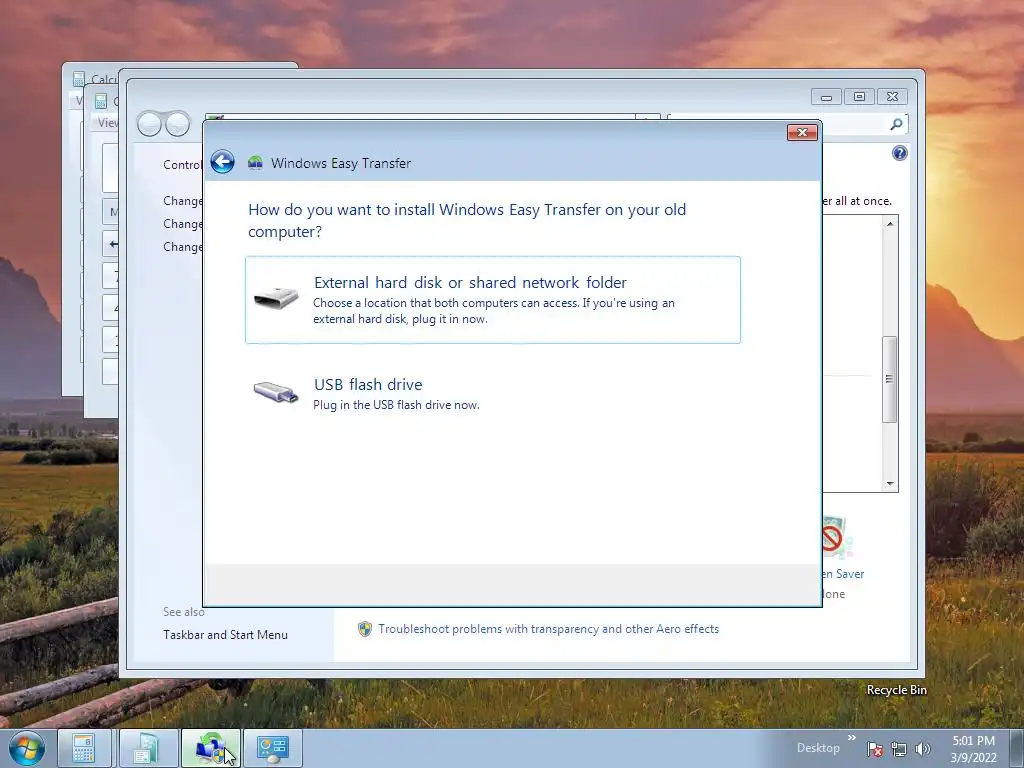This screenshot has width=1024, height=768.
Task: Close the Control Panel window
Action: pos(892,97)
